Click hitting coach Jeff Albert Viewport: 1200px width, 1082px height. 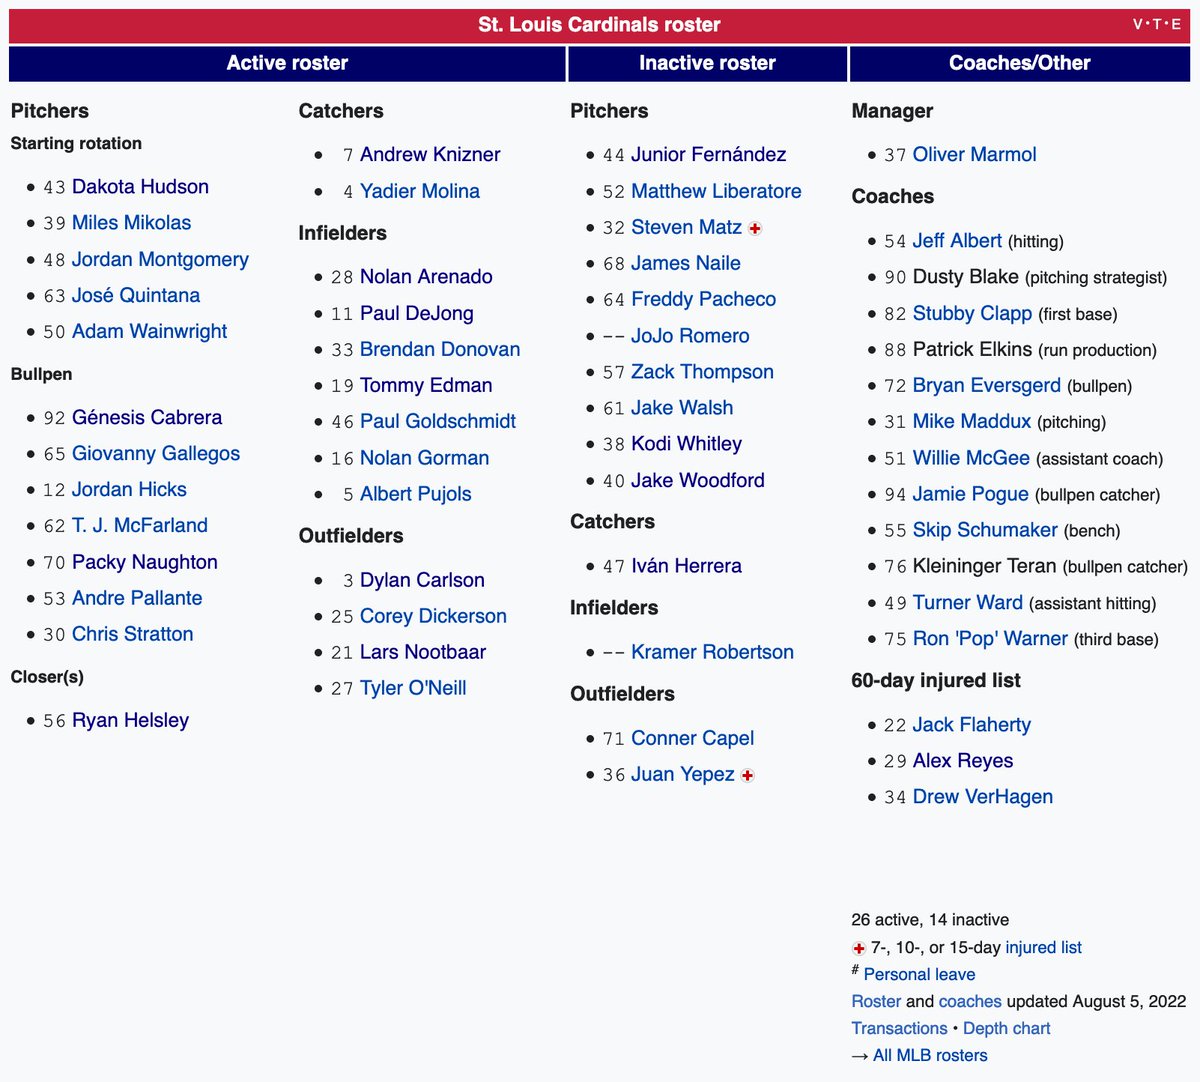tap(957, 241)
